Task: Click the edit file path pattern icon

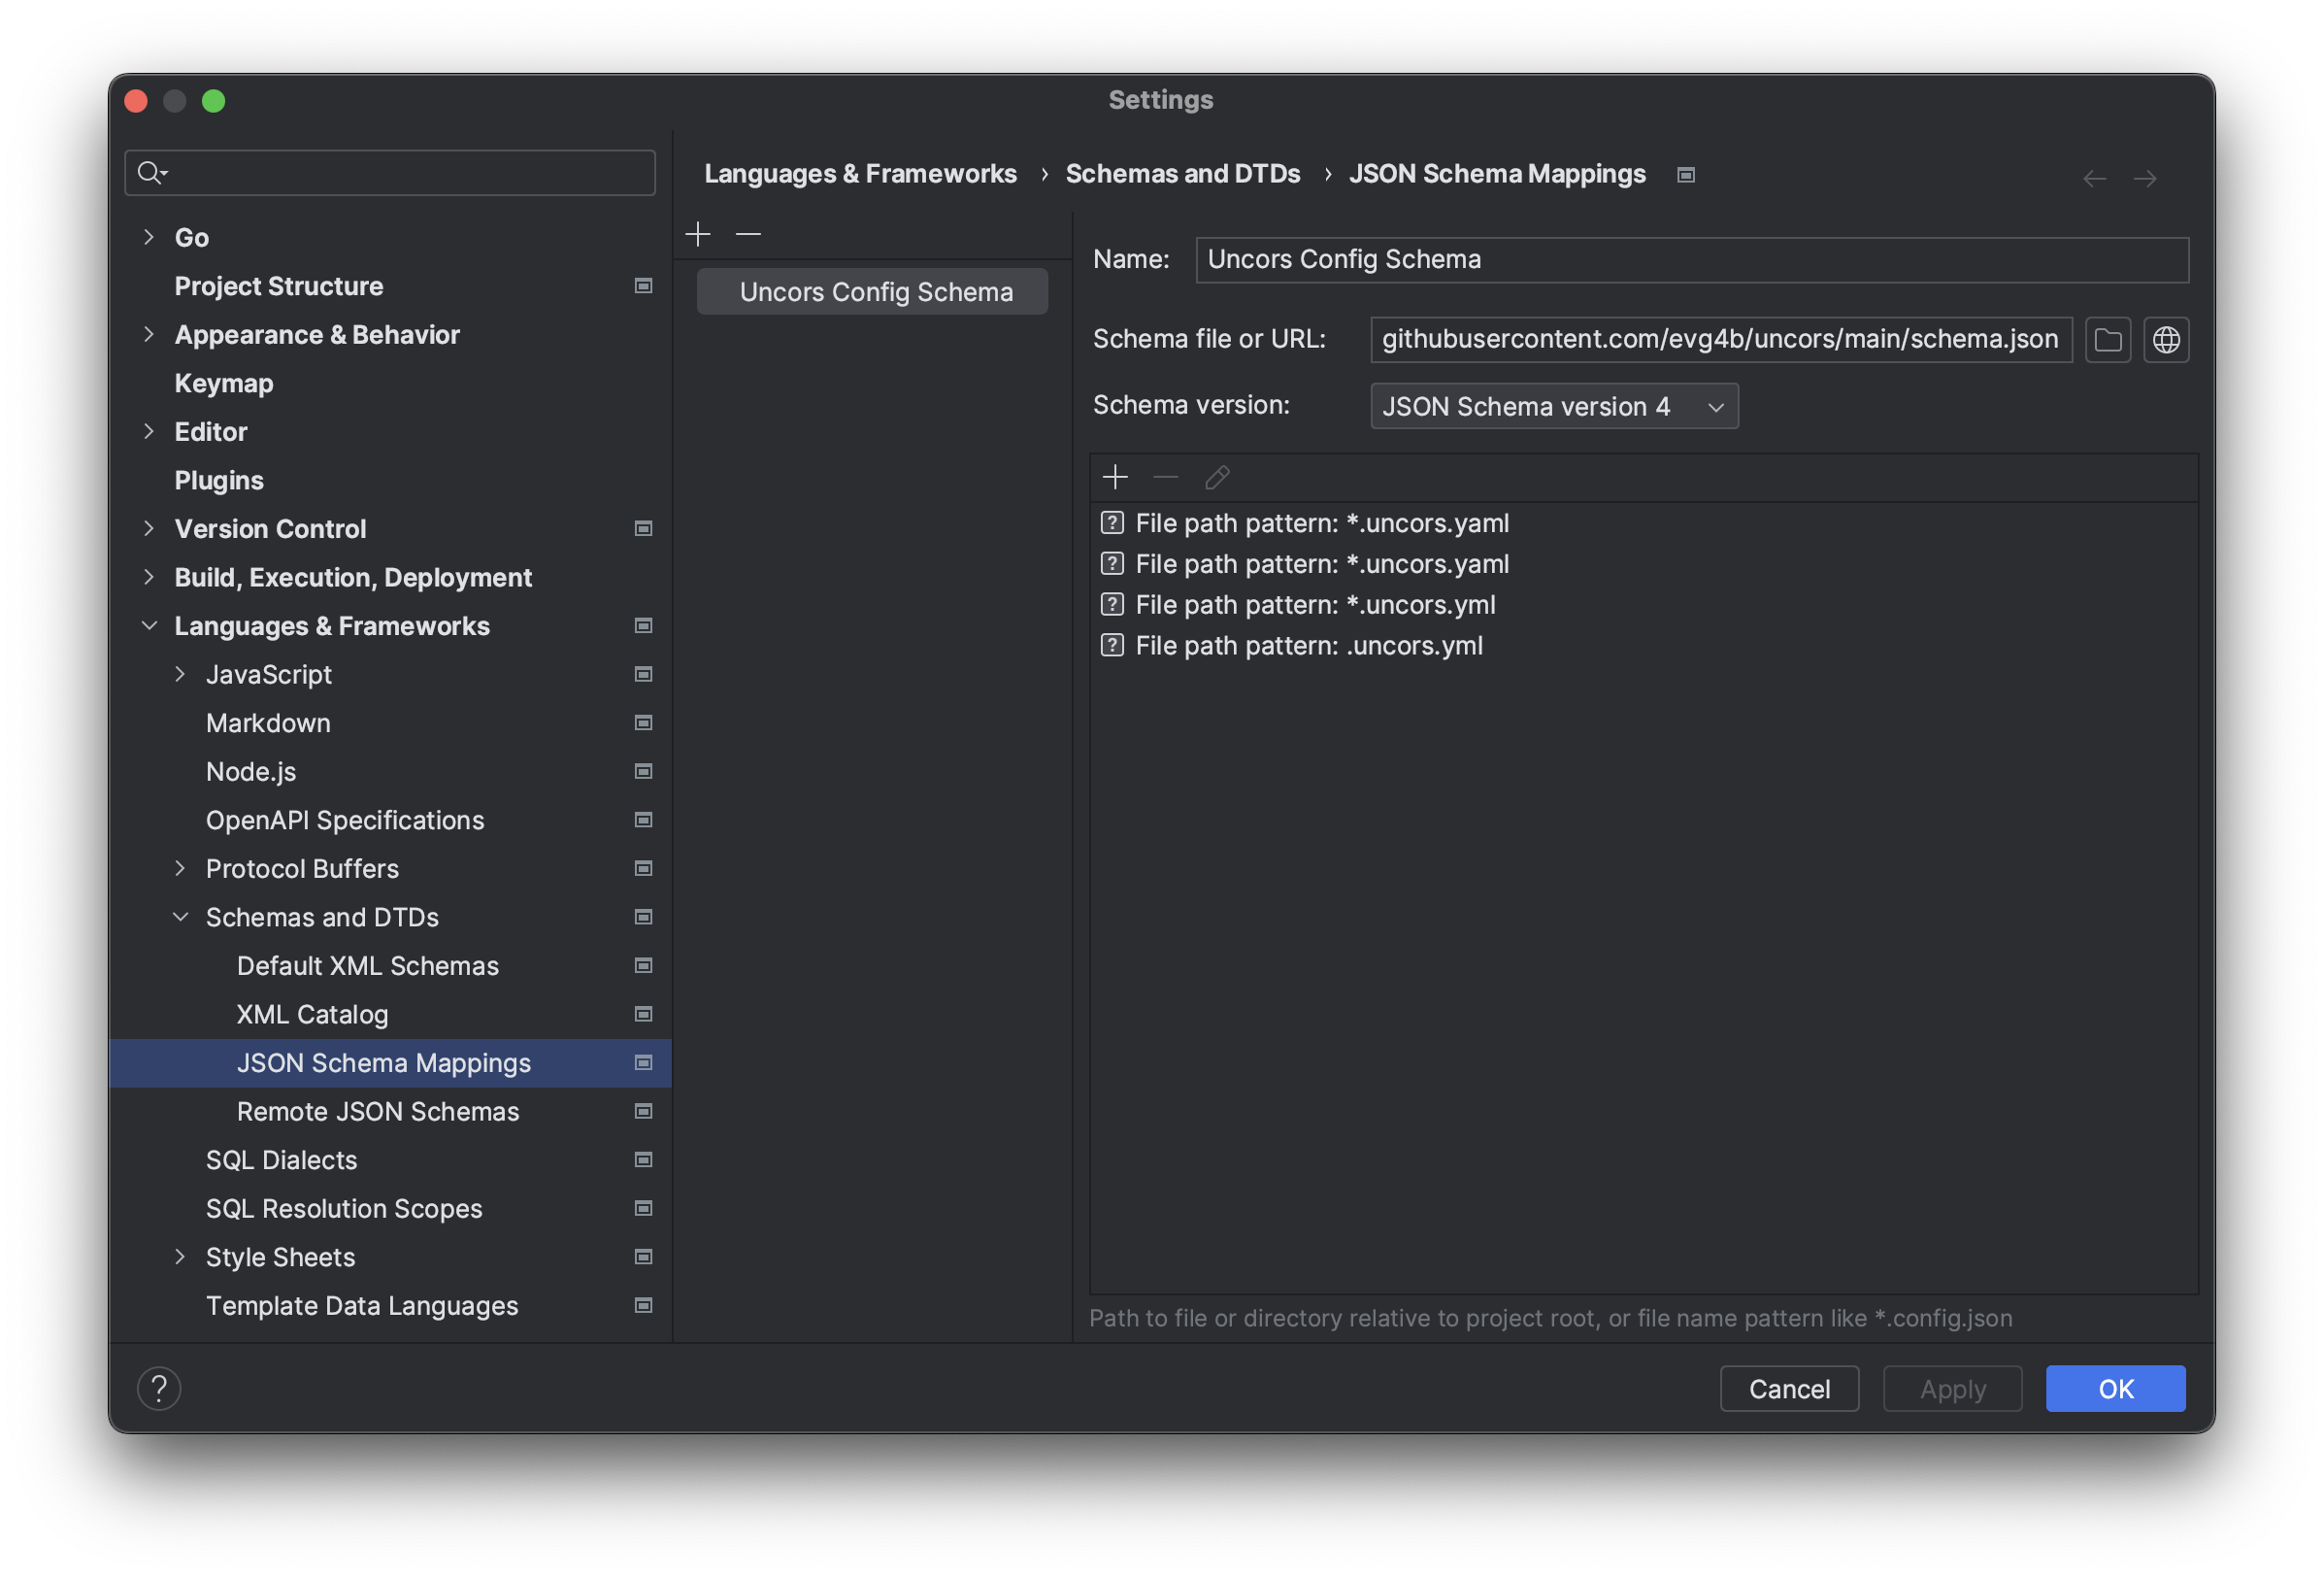Action: (1215, 475)
